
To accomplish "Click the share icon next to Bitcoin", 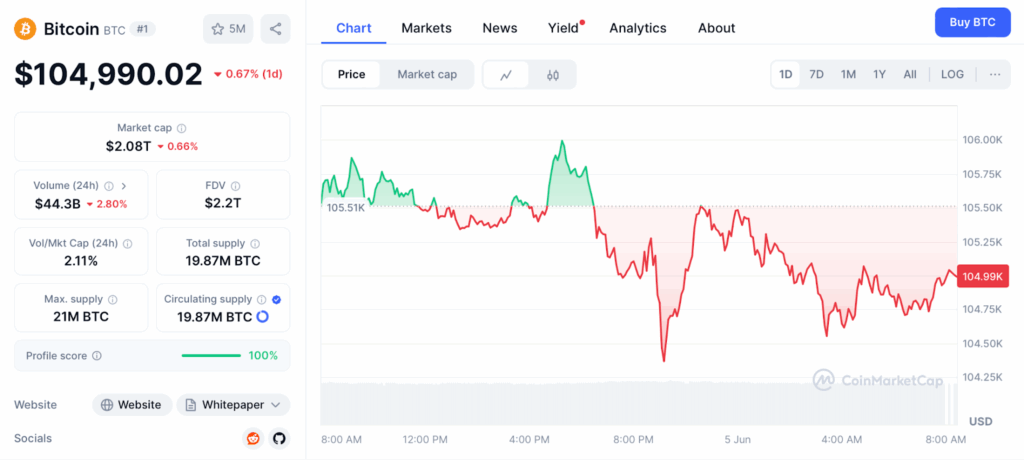I will [275, 29].
